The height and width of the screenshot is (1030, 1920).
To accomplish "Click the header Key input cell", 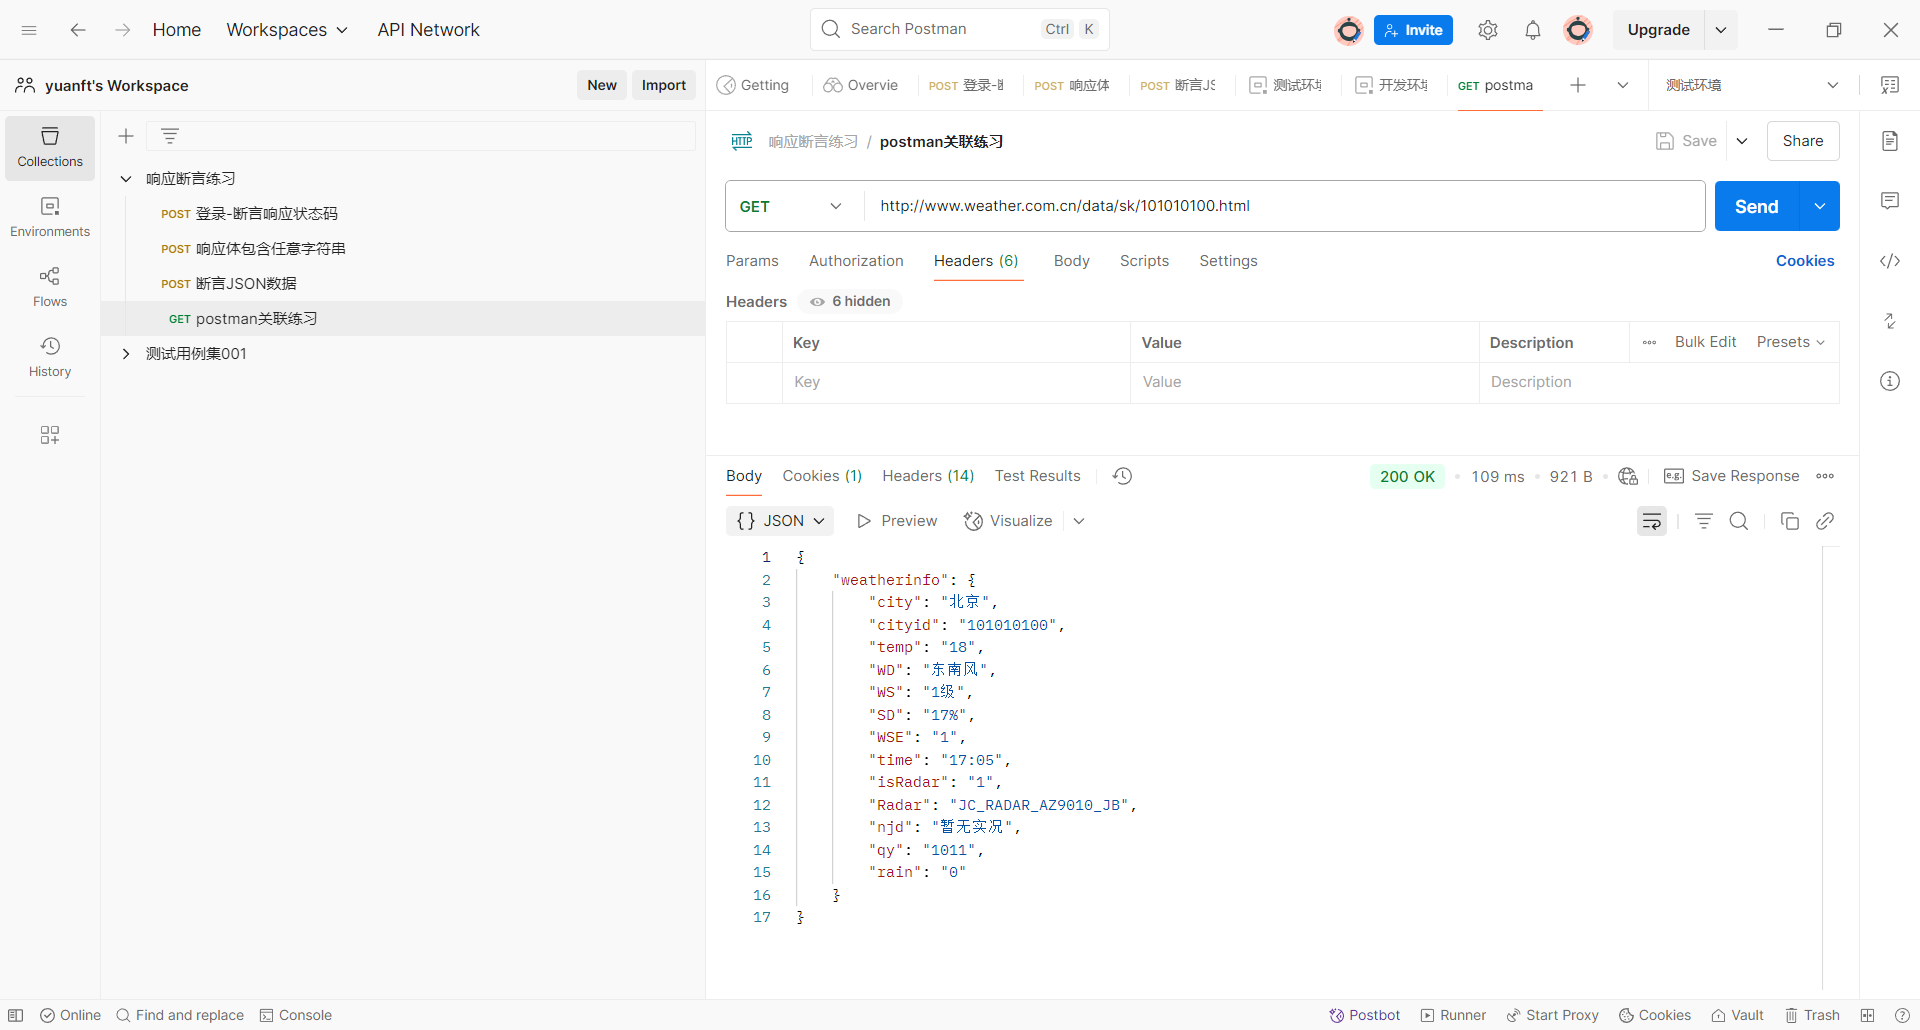I will pyautogui.click(x=956, y=382).
